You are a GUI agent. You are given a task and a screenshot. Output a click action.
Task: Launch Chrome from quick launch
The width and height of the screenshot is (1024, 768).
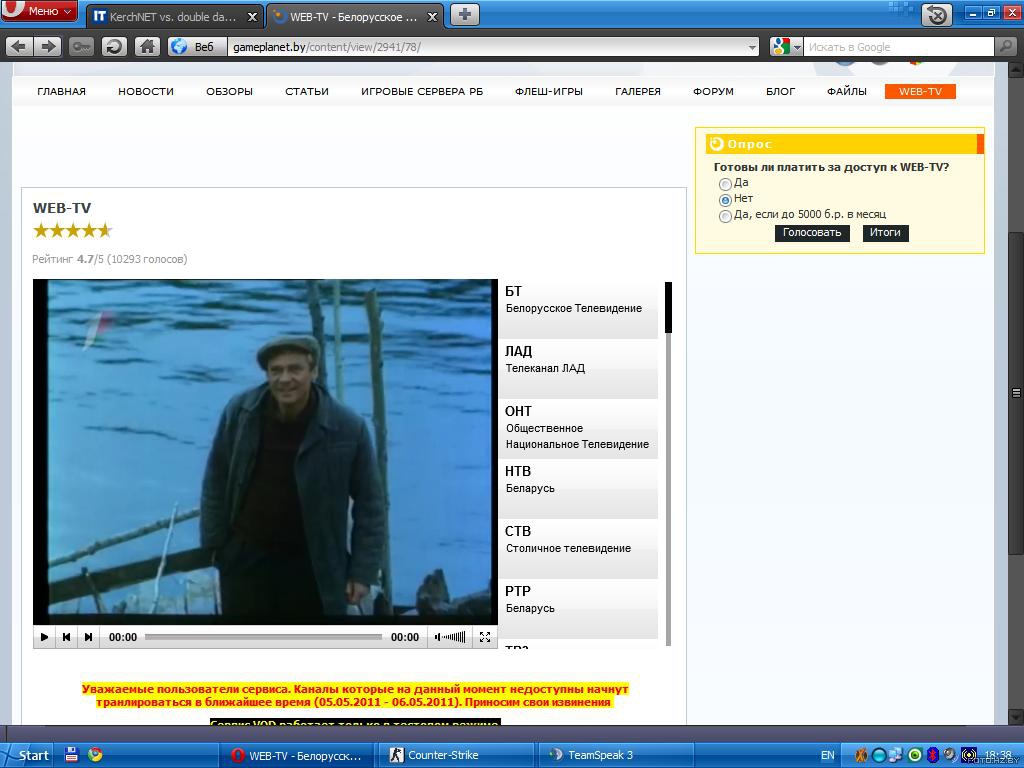(x=95, y=754)
